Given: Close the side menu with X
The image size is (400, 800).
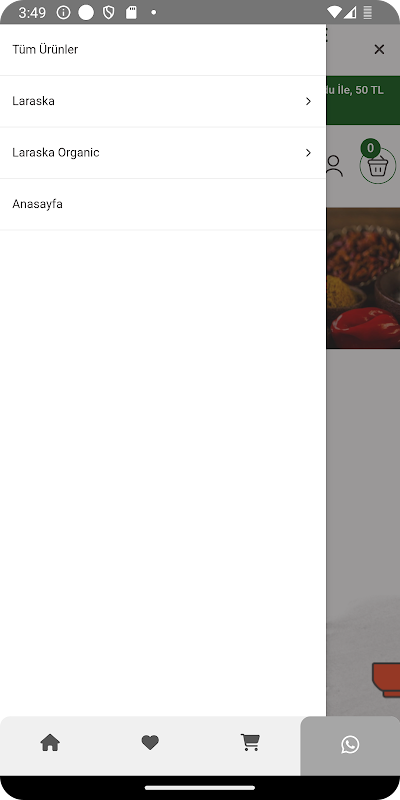Looking at the screenshot, I should pos(379,49).
